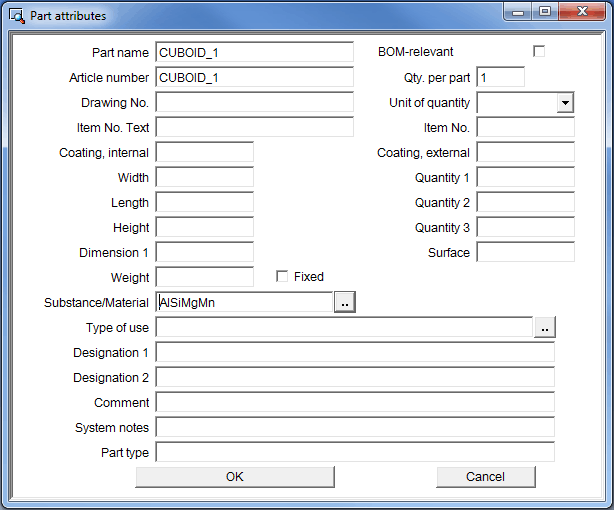The width and height of the screenshot is (614, 510).
Task: Click the Part attributes title bar icon
Action: pos(16,16)
